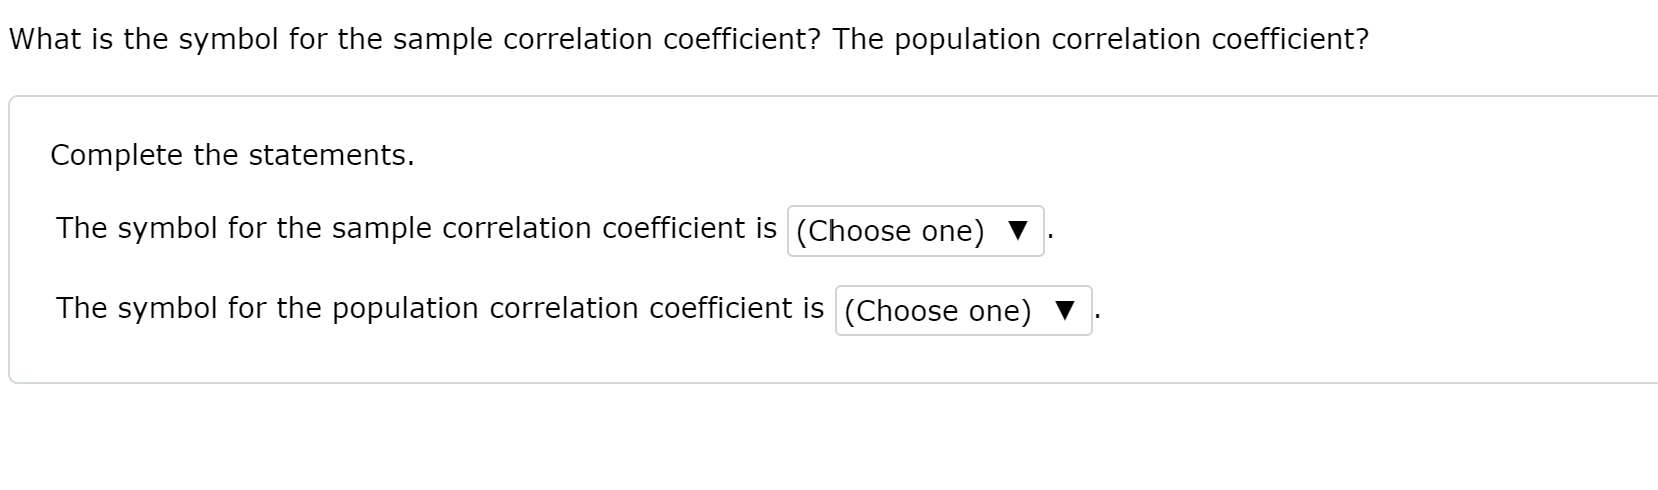Click "(Choose one)" text in the sample symbol dropdown
1658x490 pixels.
(890, 231)
